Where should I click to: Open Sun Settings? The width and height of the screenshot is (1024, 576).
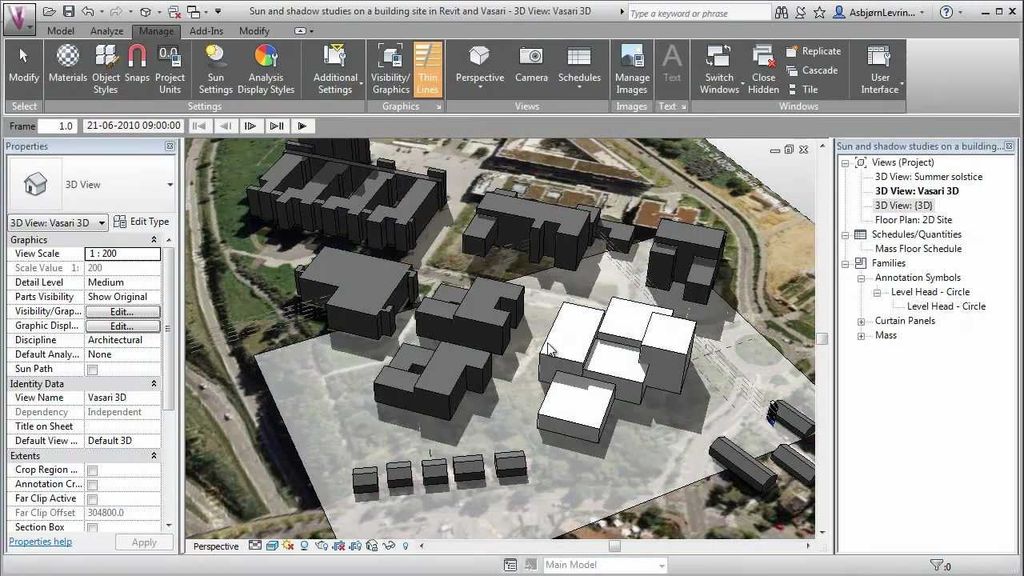(216, 69)
